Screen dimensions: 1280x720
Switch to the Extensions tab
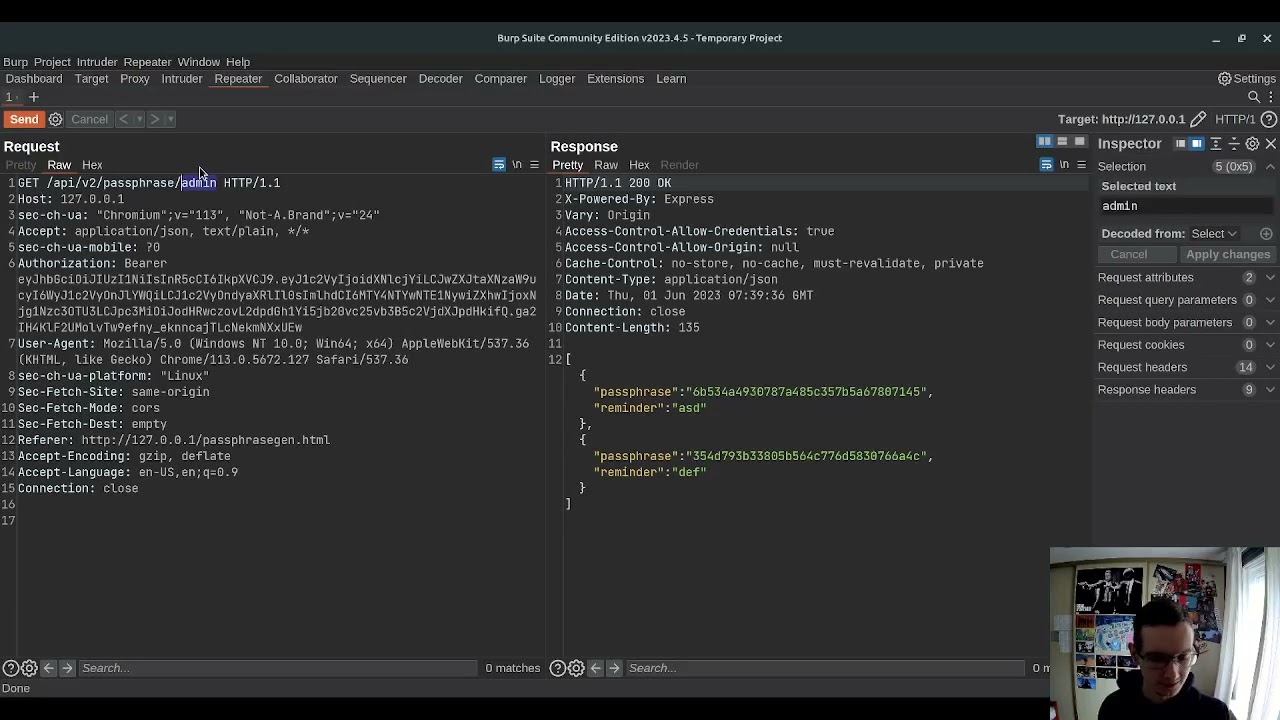point(615,79)
